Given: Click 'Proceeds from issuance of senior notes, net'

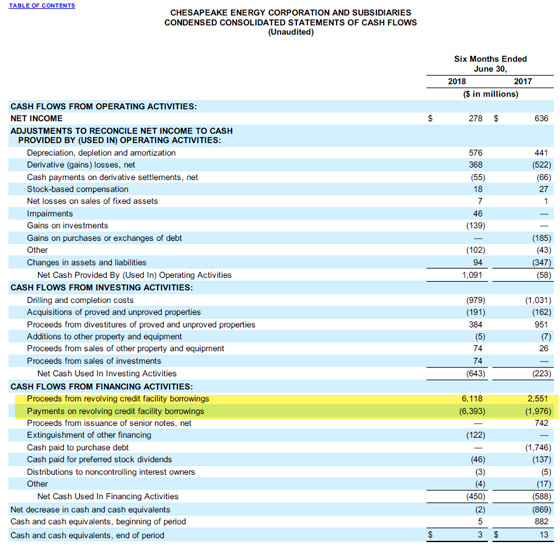Looking at the screenshot, I should (109, 423).
